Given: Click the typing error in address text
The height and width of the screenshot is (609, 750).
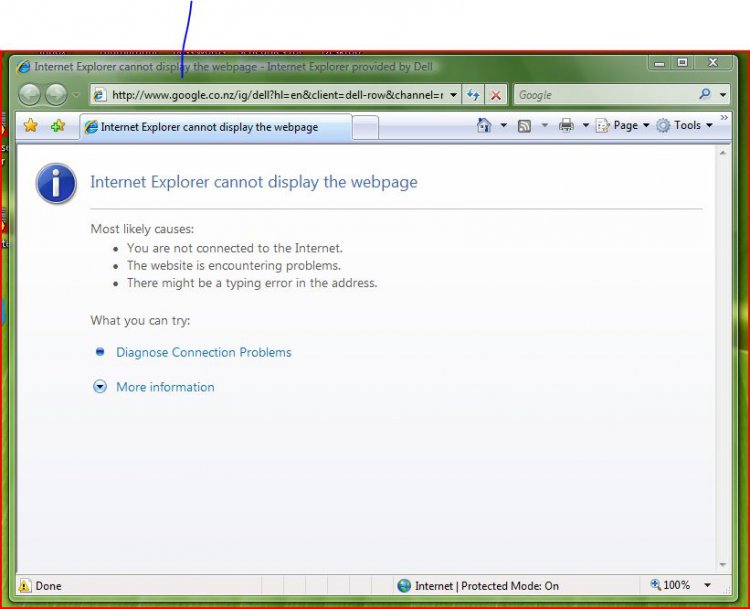Looking at the screenshot, I should coord(252,283).
